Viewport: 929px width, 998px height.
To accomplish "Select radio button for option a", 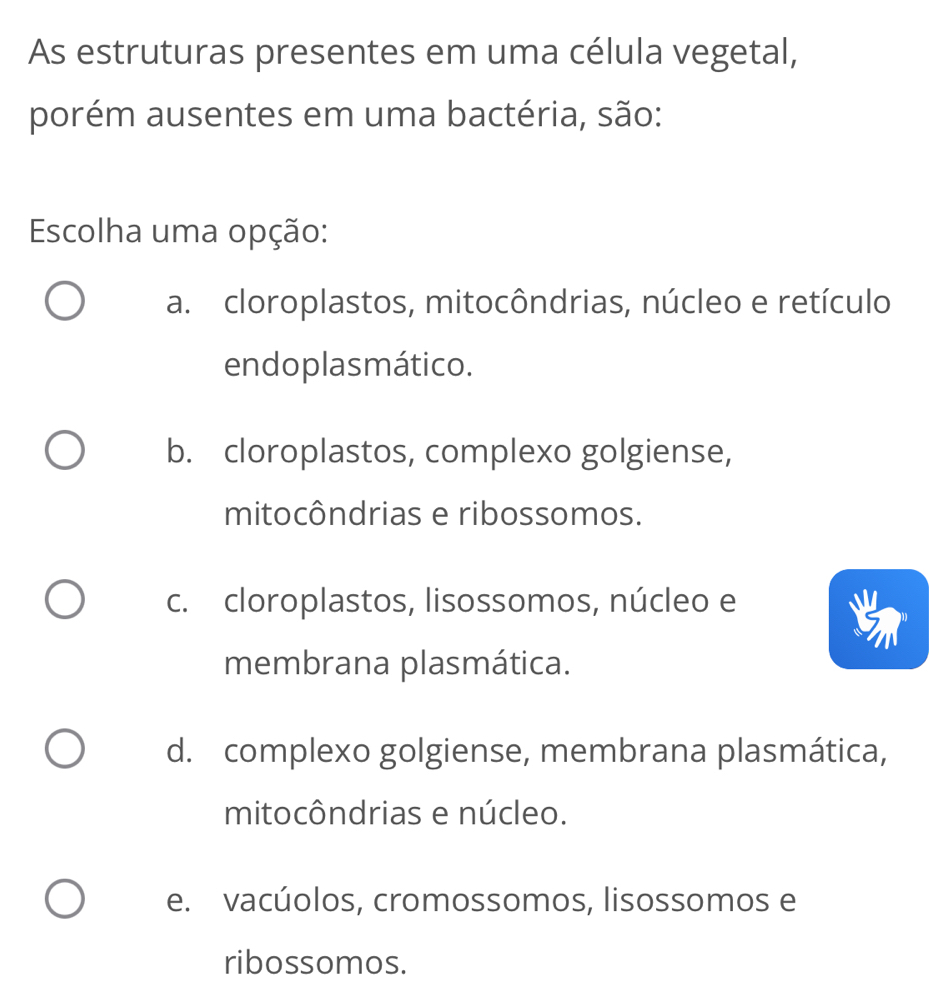I will (x=65, y=301).
